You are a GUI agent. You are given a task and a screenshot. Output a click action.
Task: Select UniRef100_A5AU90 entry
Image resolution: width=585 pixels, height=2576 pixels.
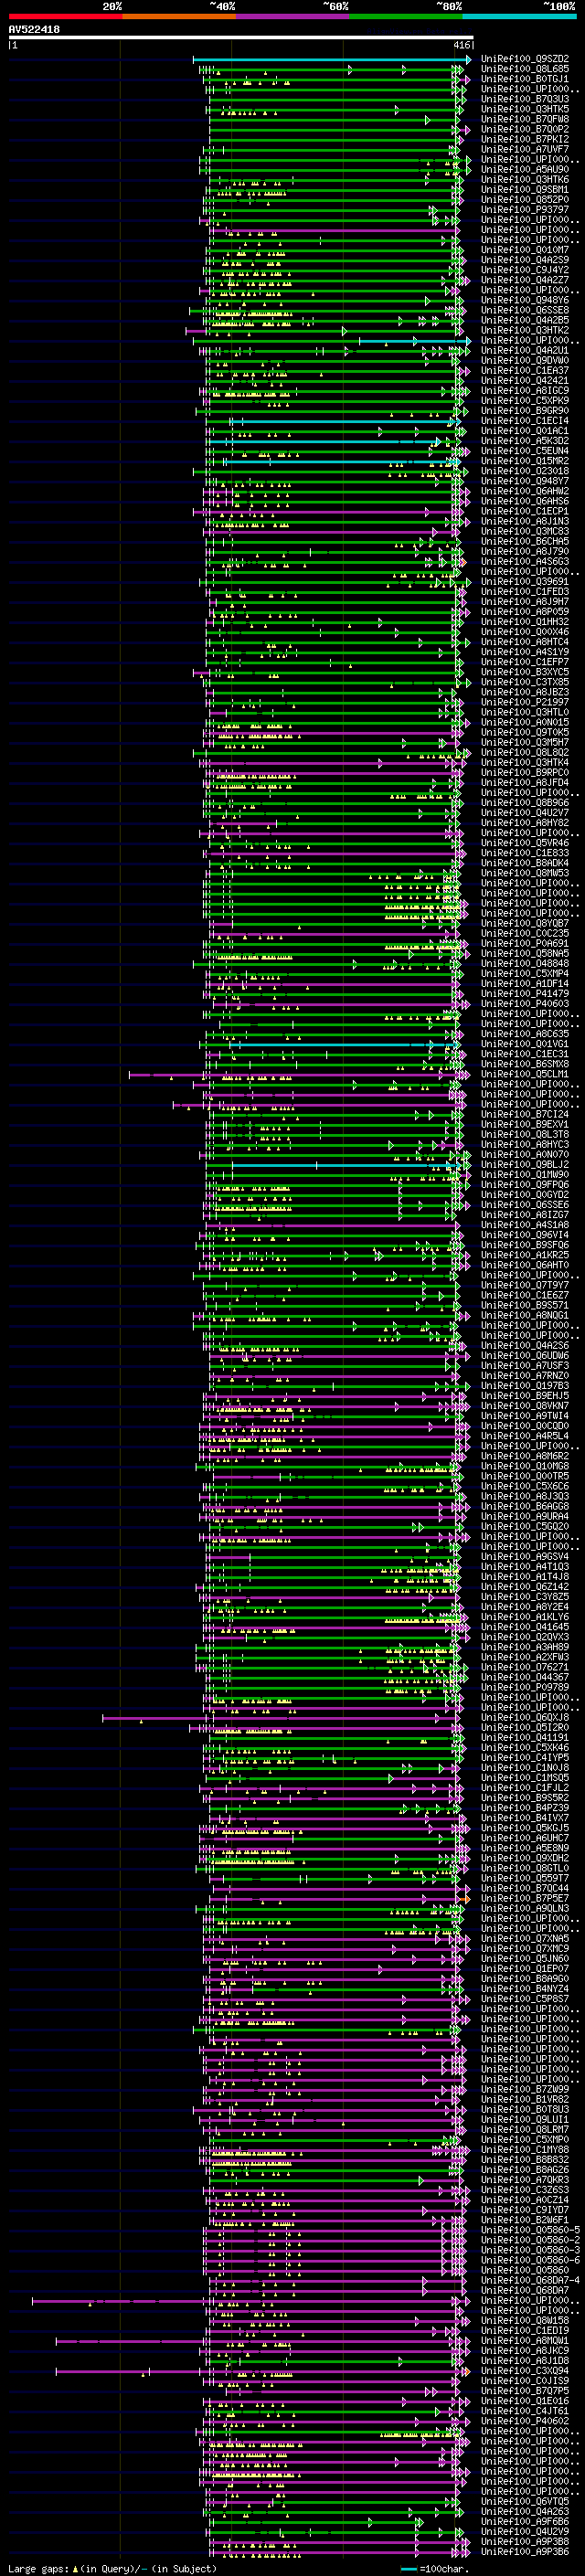coord(525,170)
